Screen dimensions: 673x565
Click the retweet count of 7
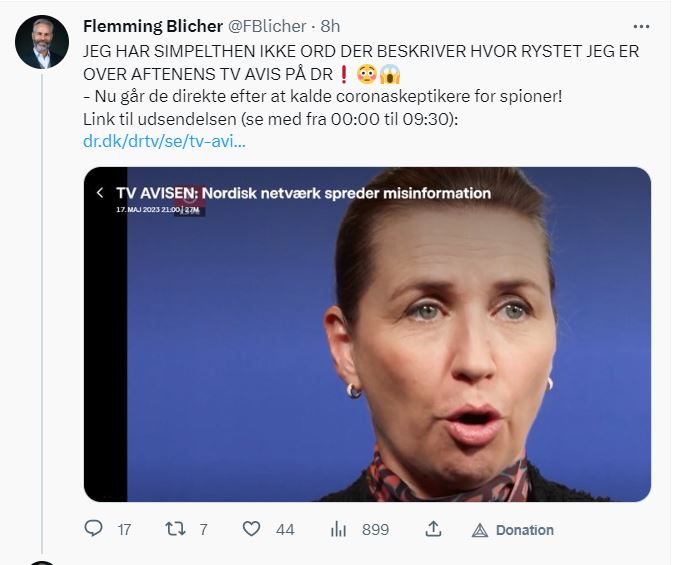tap(203, 530)
